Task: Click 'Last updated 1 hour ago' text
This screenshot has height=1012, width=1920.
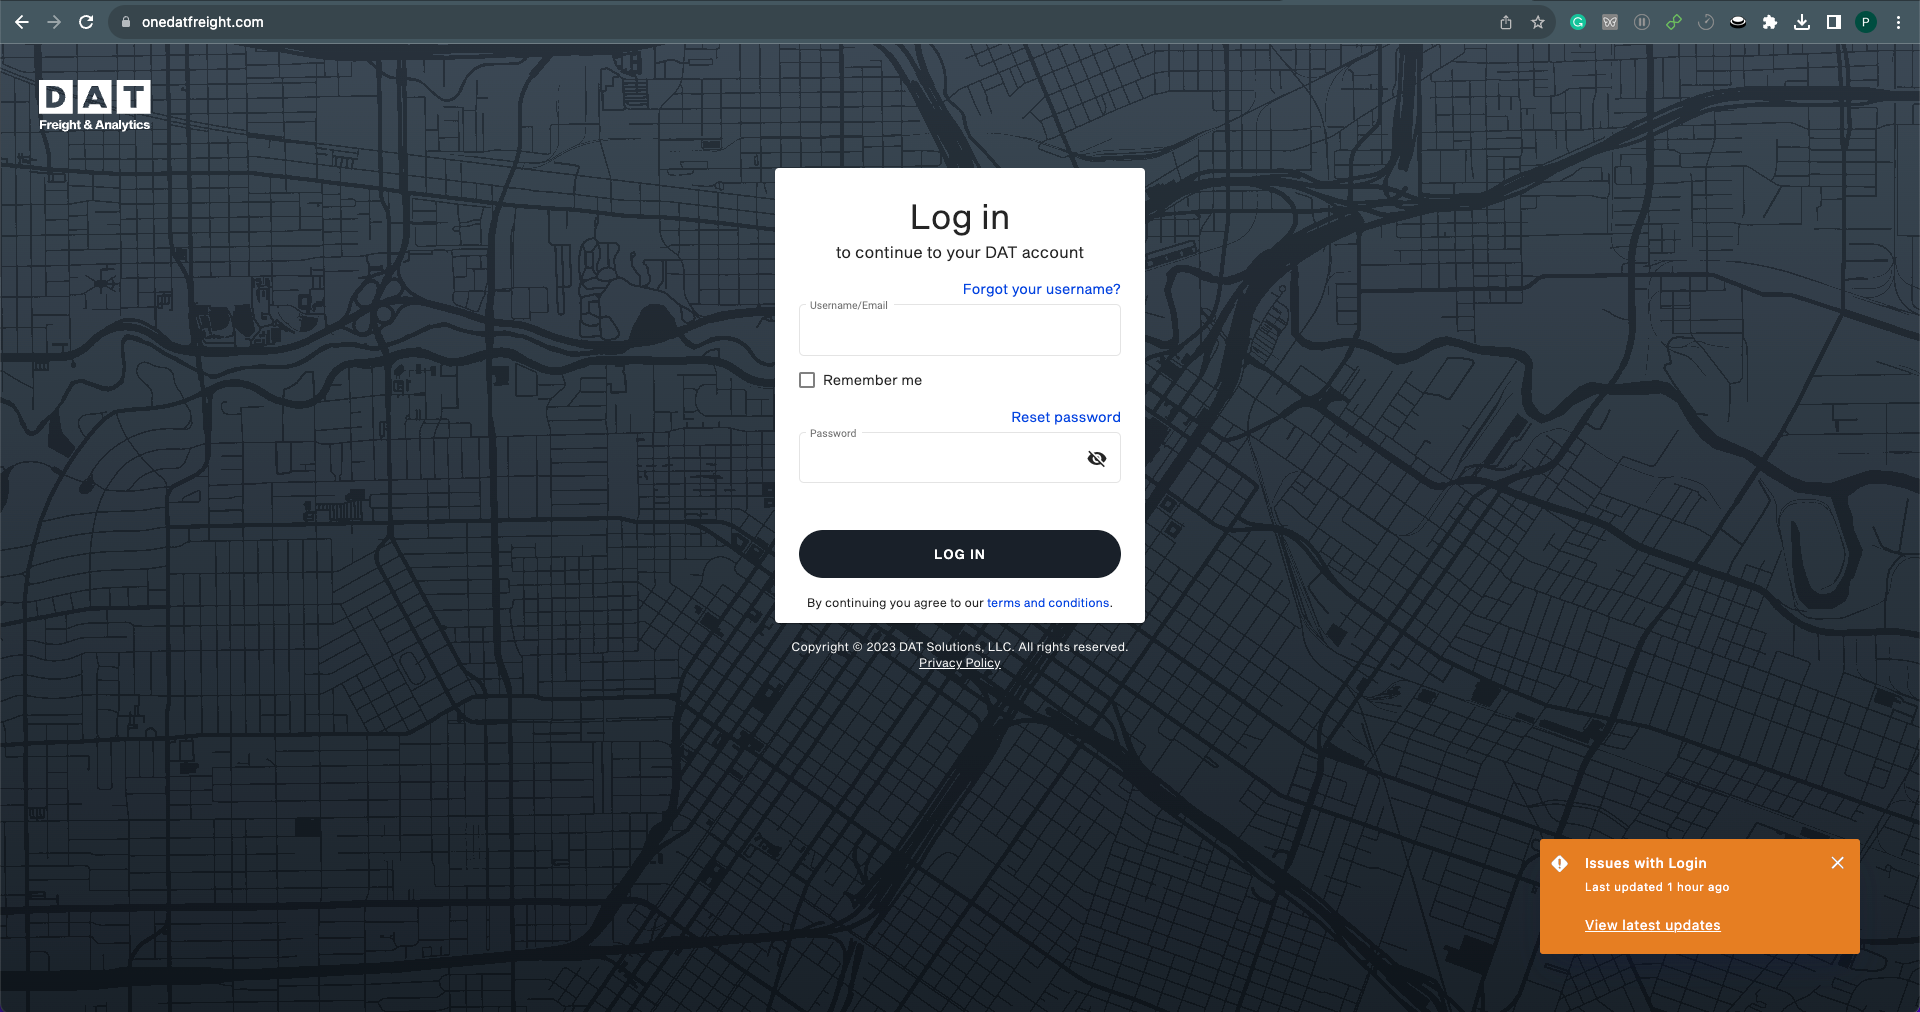Action: pyautogui.click(x=1657, y=887)
